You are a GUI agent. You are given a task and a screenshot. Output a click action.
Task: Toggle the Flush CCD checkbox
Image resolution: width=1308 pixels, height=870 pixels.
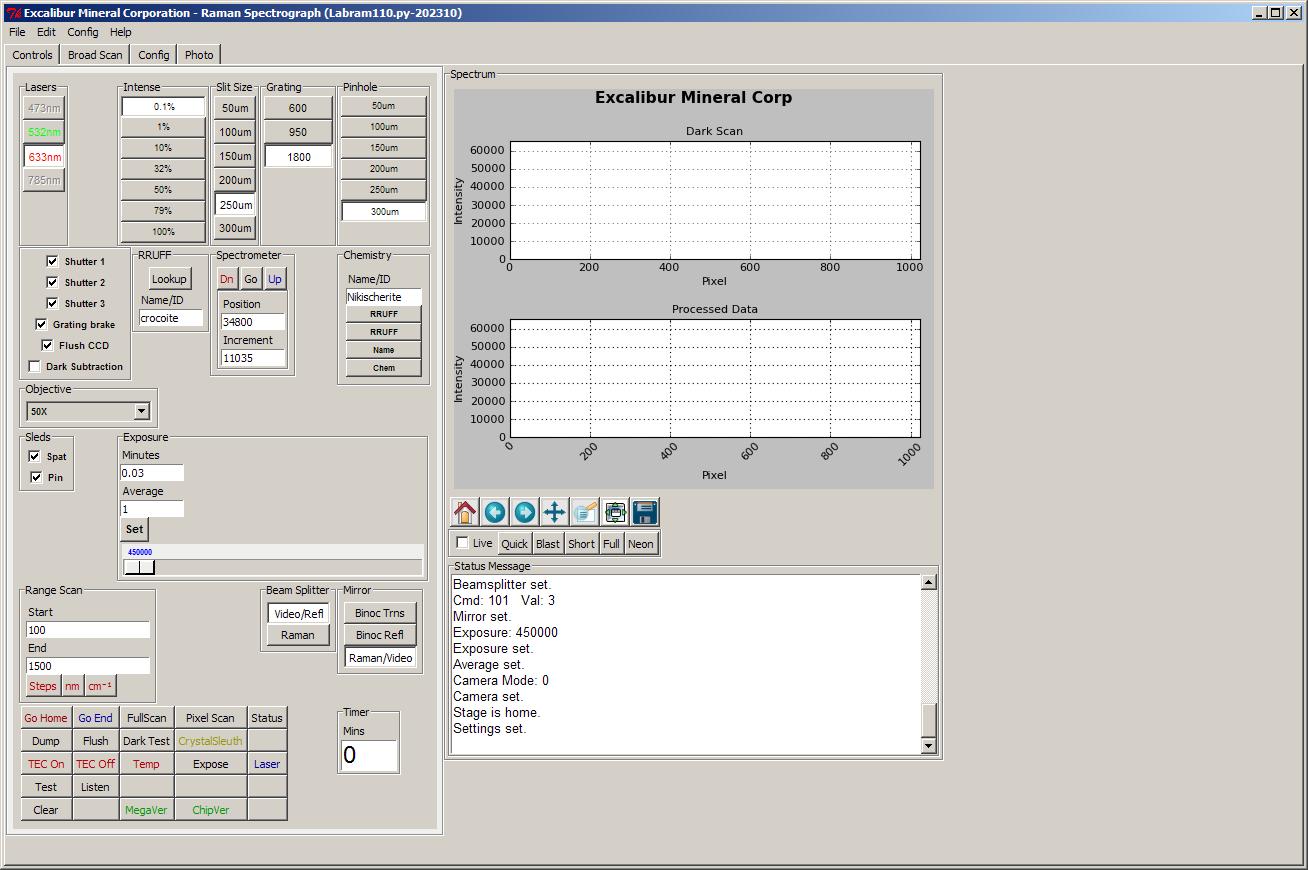click(x=46, y=345)
